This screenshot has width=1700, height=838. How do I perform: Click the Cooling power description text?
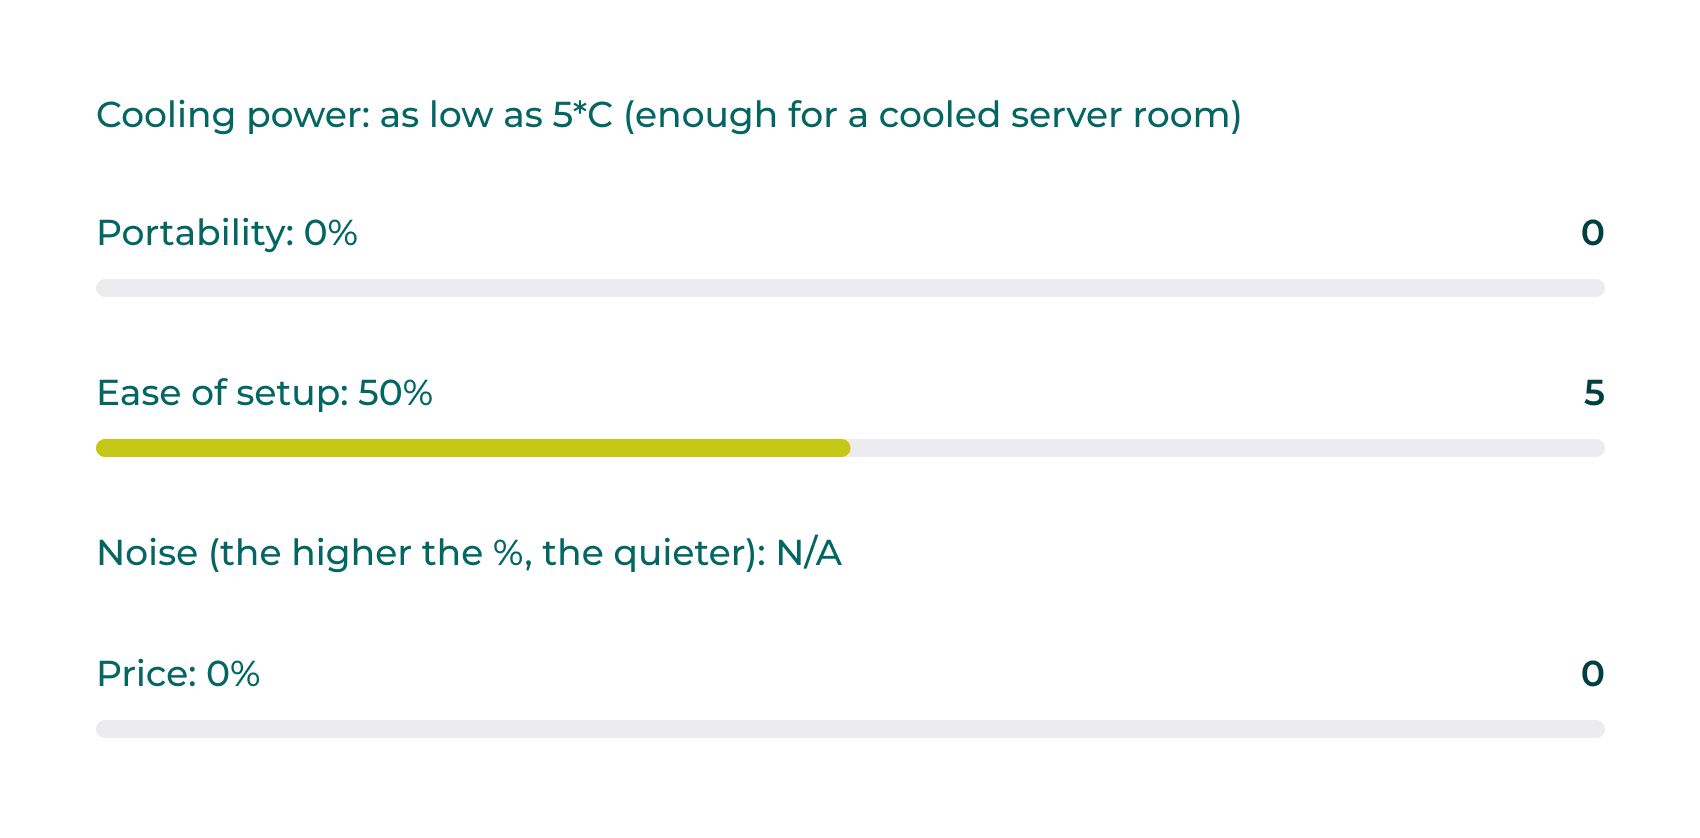(669, 115)
